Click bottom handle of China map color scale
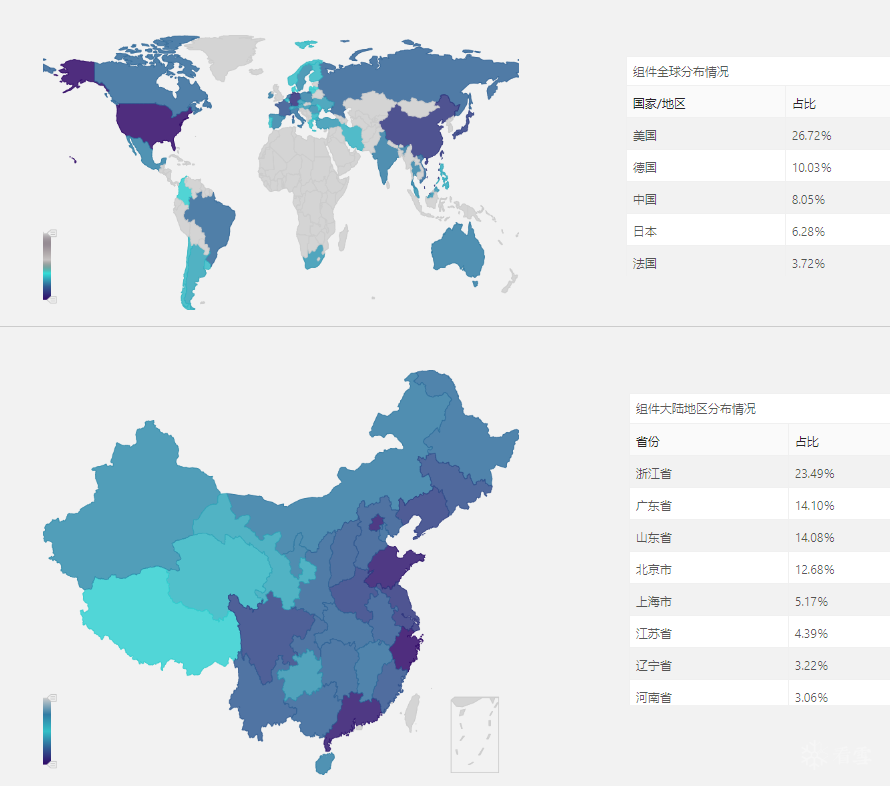Viewport: 890px width, 786px height. (52, 765)
